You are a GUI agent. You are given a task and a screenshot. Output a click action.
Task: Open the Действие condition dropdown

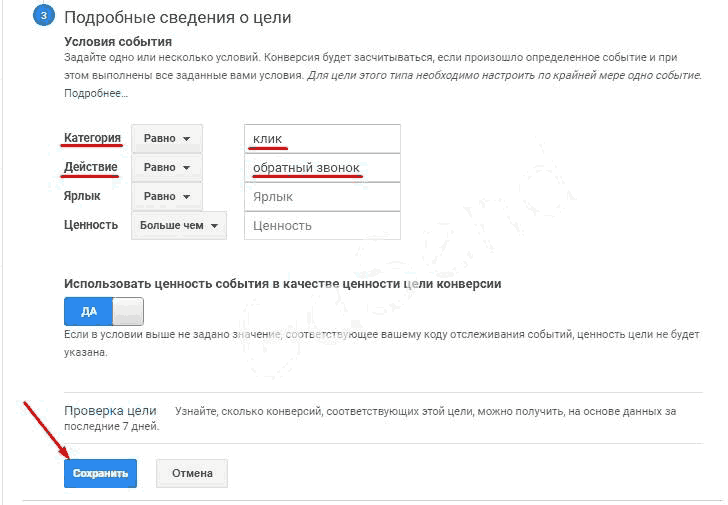[167, 167]
